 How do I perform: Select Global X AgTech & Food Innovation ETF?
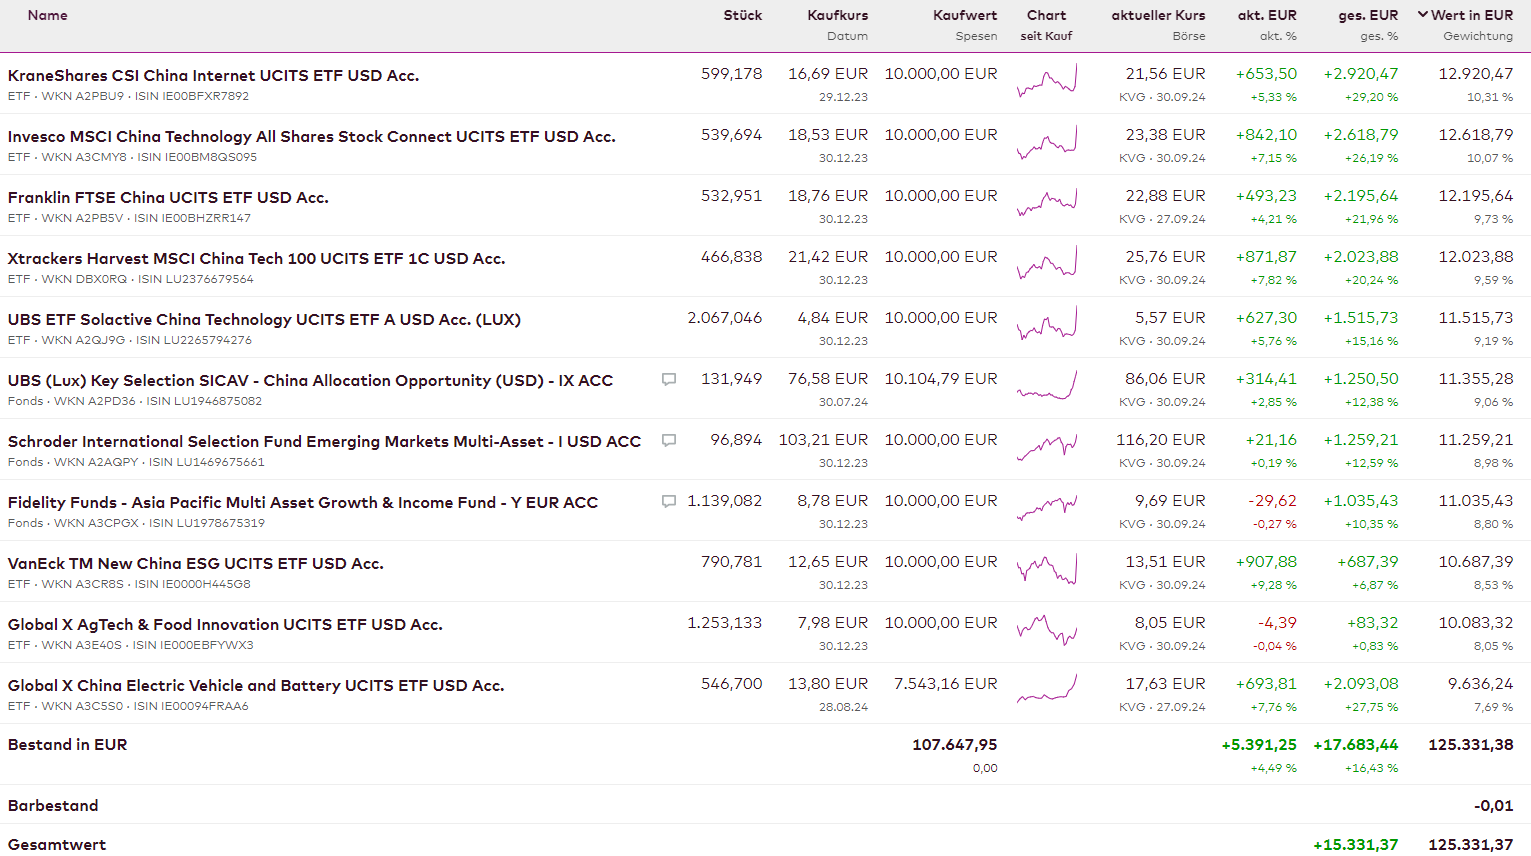point(225,625)
